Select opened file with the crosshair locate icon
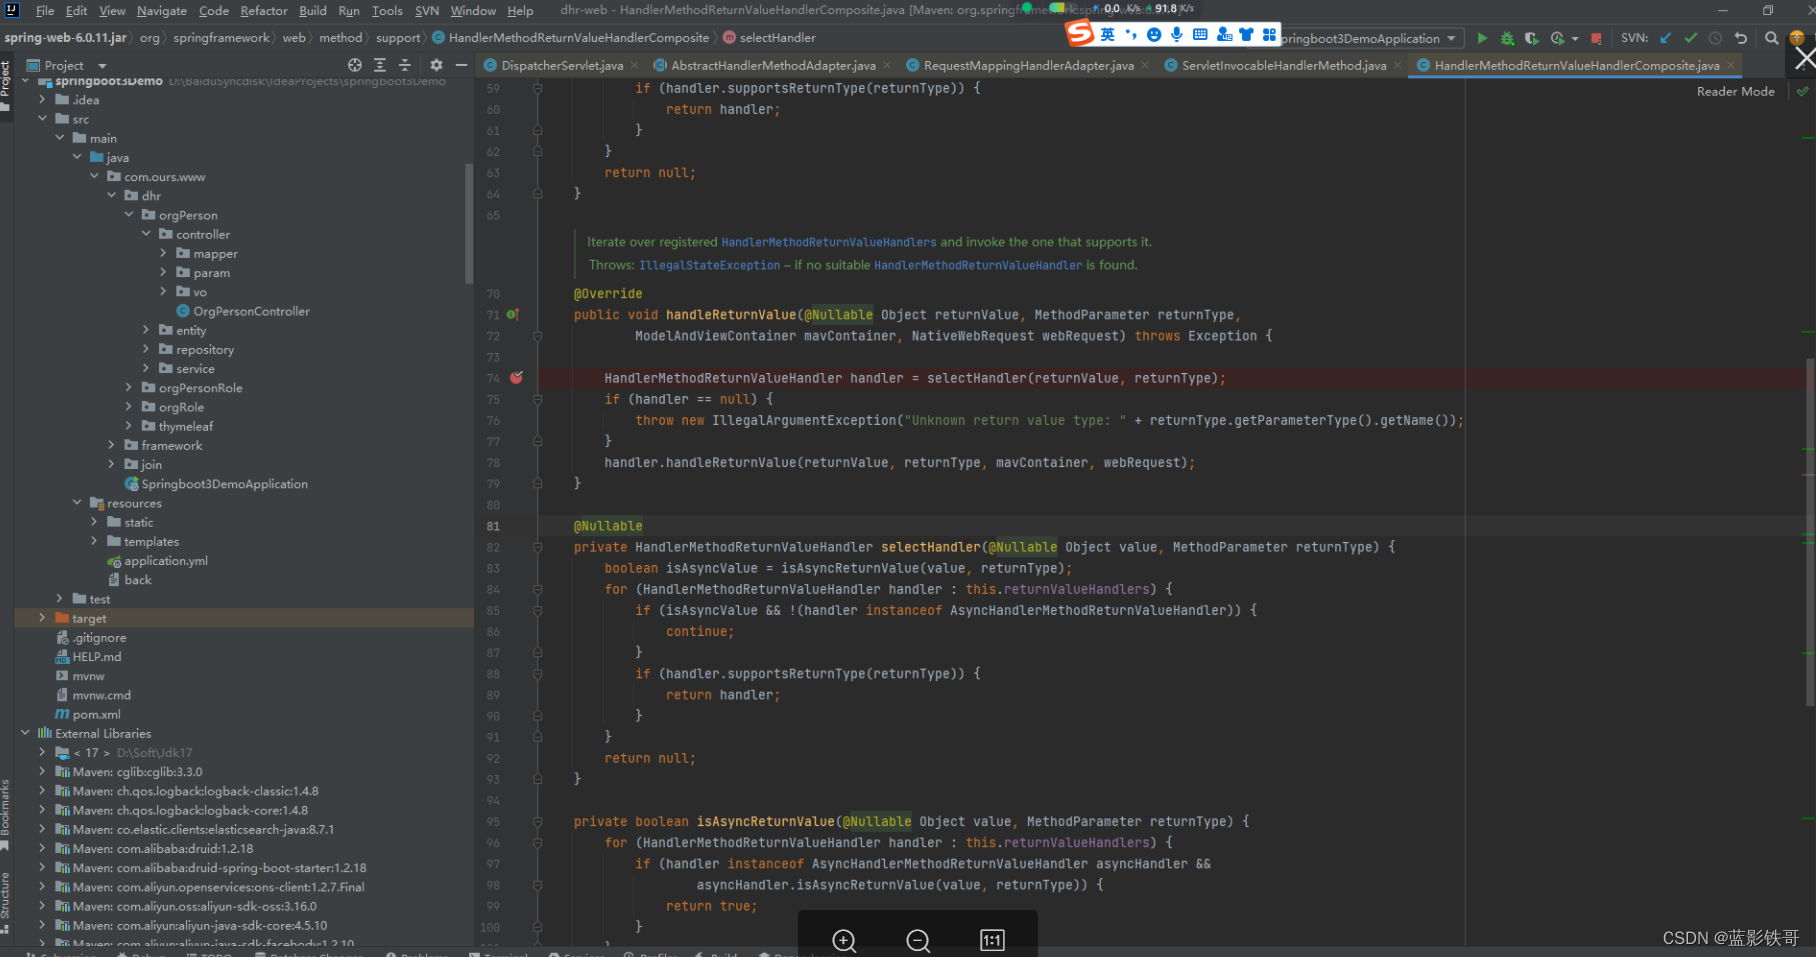 pos(354,65)
